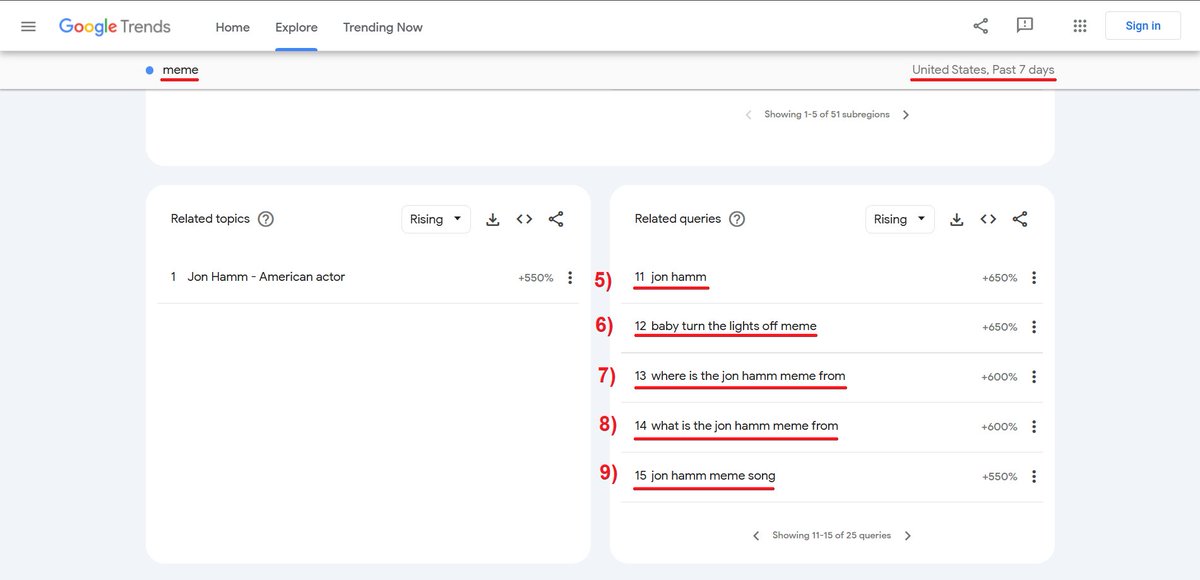This screenshot has height=580, width=1200.
Task: Open the Google apps grid
Action: click(x=1080, y=26)
